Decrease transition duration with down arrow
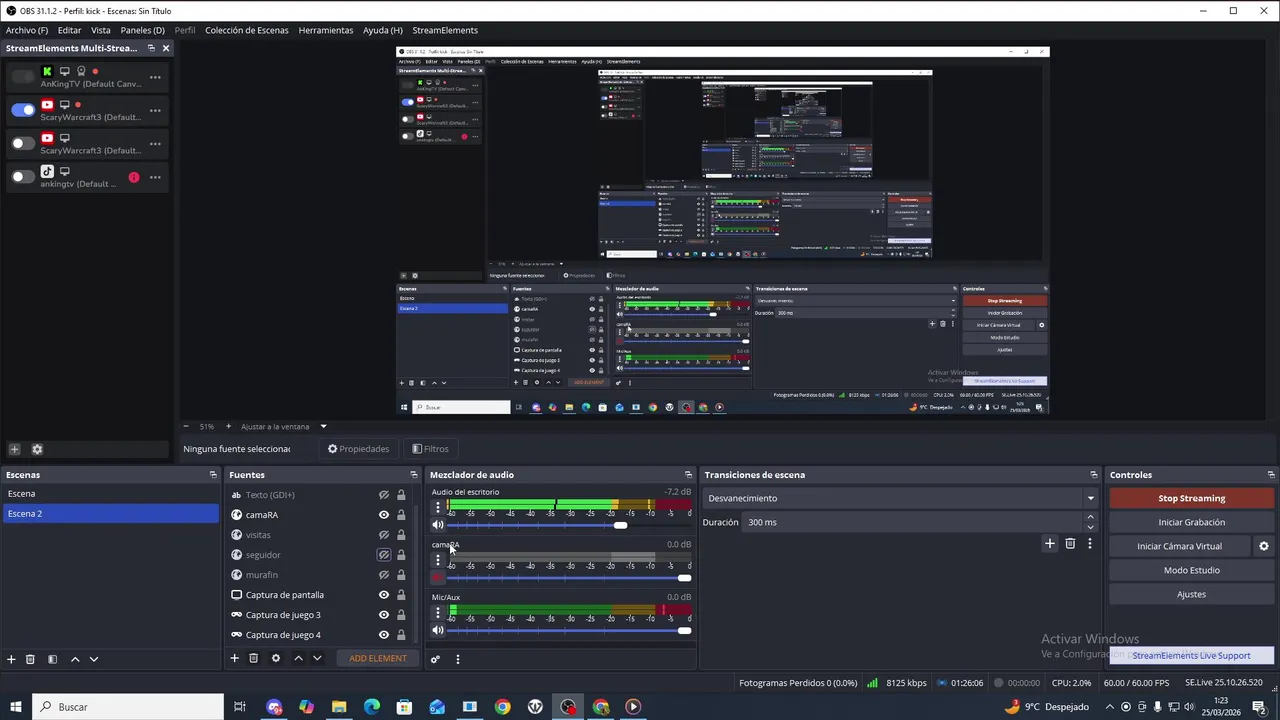 tap(1090, 527)
